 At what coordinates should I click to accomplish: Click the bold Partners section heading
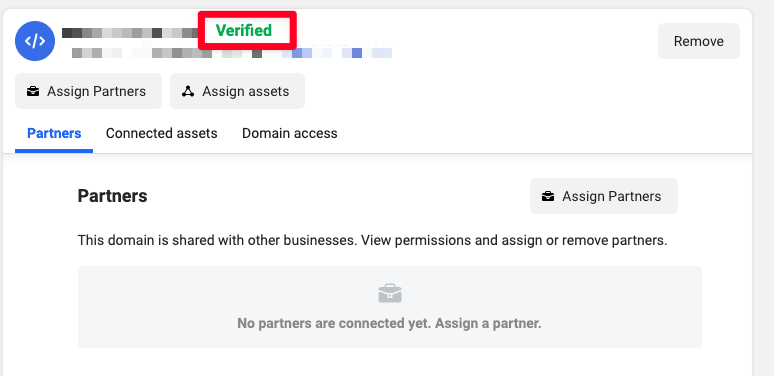(x=113, y=196)
